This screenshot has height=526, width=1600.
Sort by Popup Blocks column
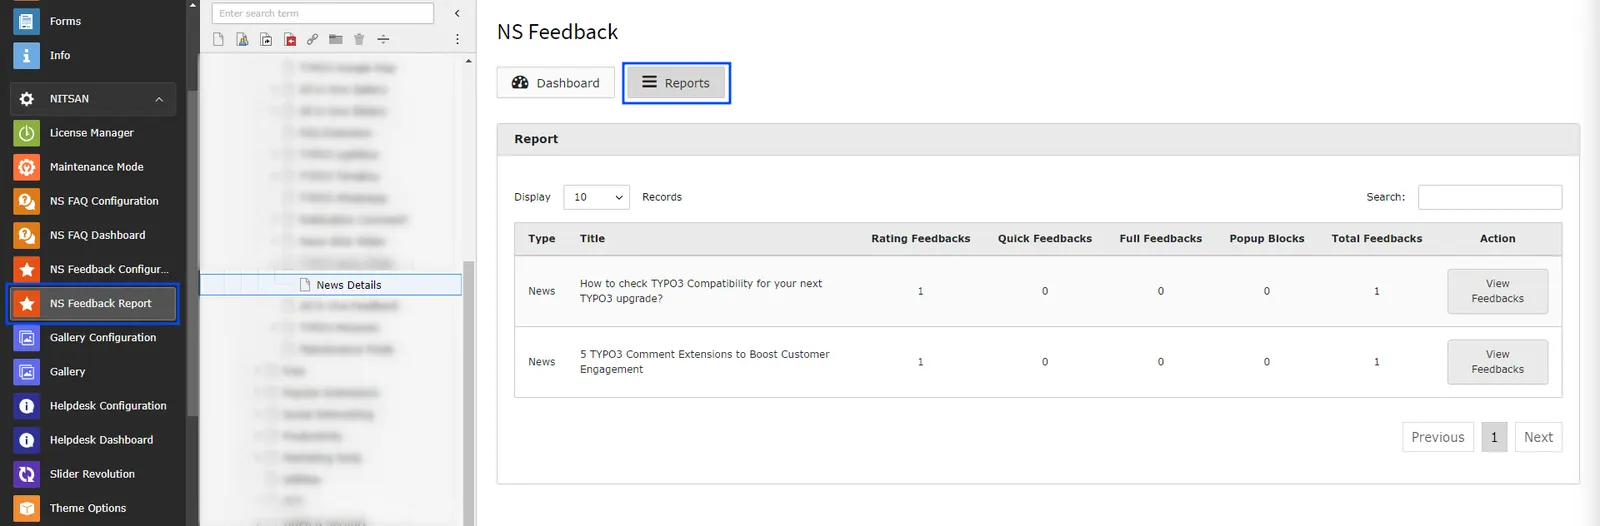[1267, 239]
